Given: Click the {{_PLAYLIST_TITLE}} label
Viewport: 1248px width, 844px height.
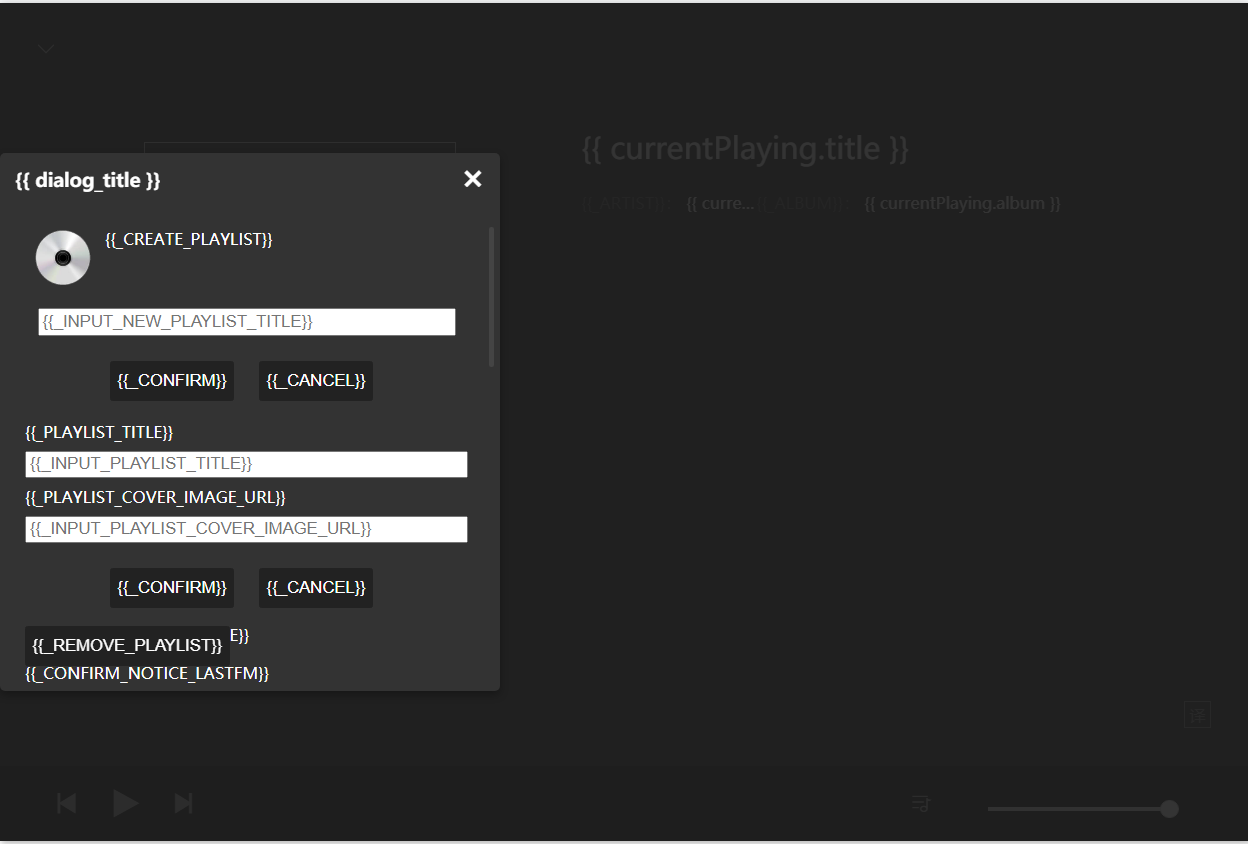Looking at the screenshot, I should click(x=99, y=433).
